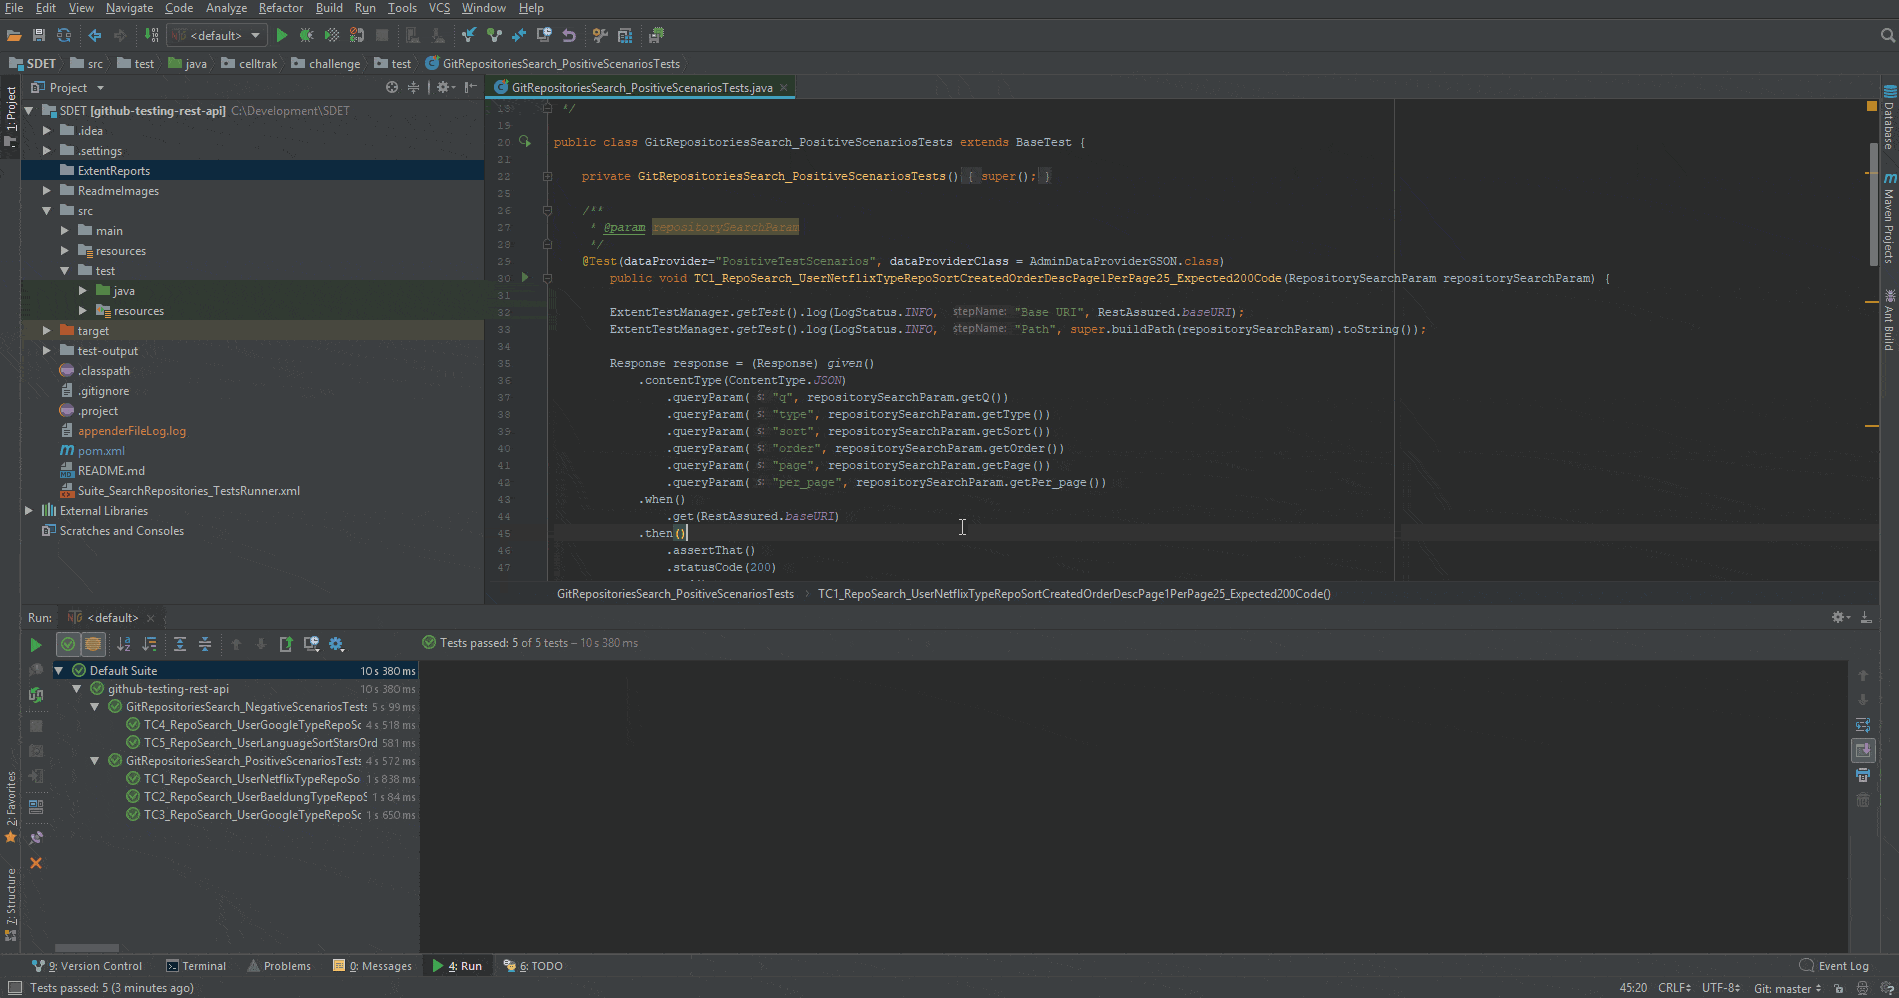Image resolution: width=1899 pixels, height=998 pixels.
Task: Open the Event Log button in the status bar
Action: [1834, 966]
